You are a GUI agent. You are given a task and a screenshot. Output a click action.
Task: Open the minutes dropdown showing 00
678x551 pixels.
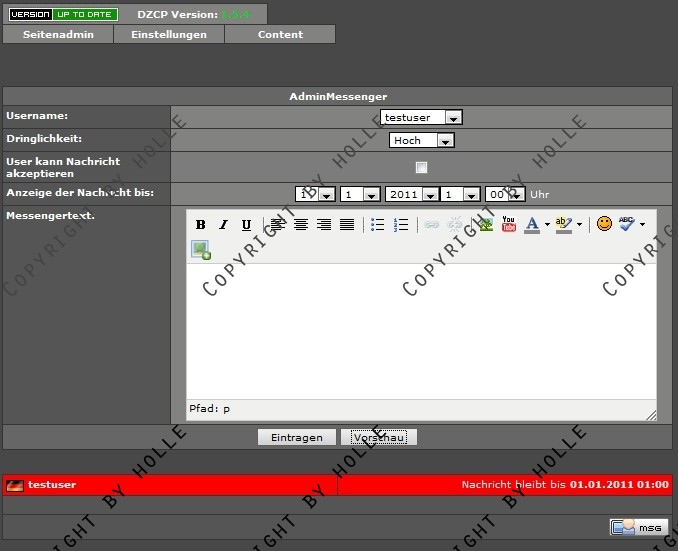[505, 194]
